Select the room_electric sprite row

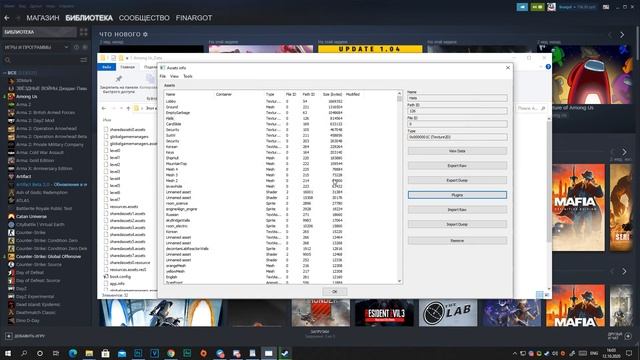point(281,226)
